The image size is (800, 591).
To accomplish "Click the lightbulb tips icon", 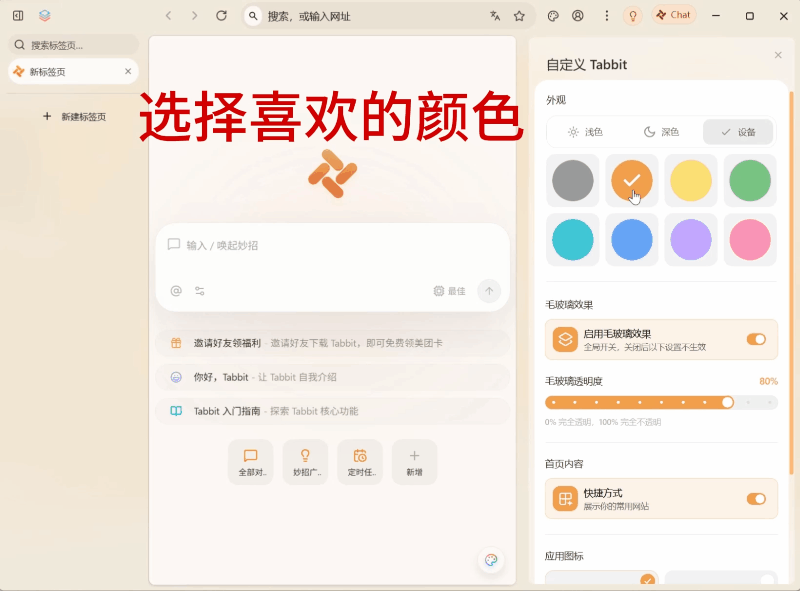I will 633,16.
